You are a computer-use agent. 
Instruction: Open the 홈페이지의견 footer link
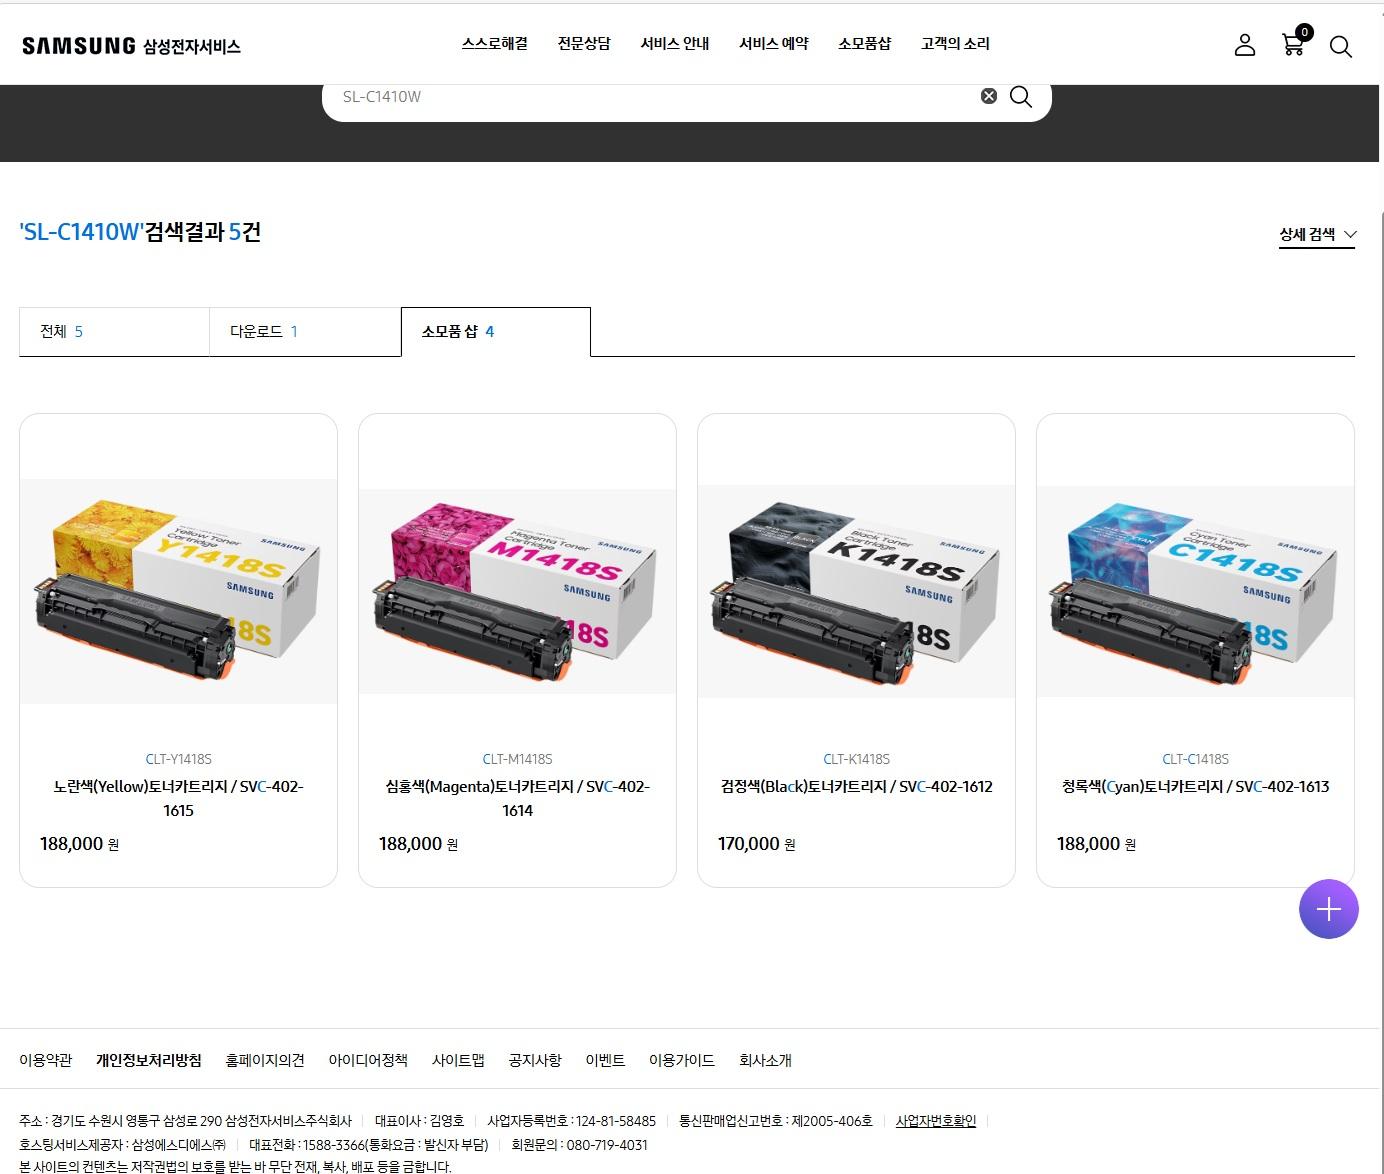point(265,1060)
